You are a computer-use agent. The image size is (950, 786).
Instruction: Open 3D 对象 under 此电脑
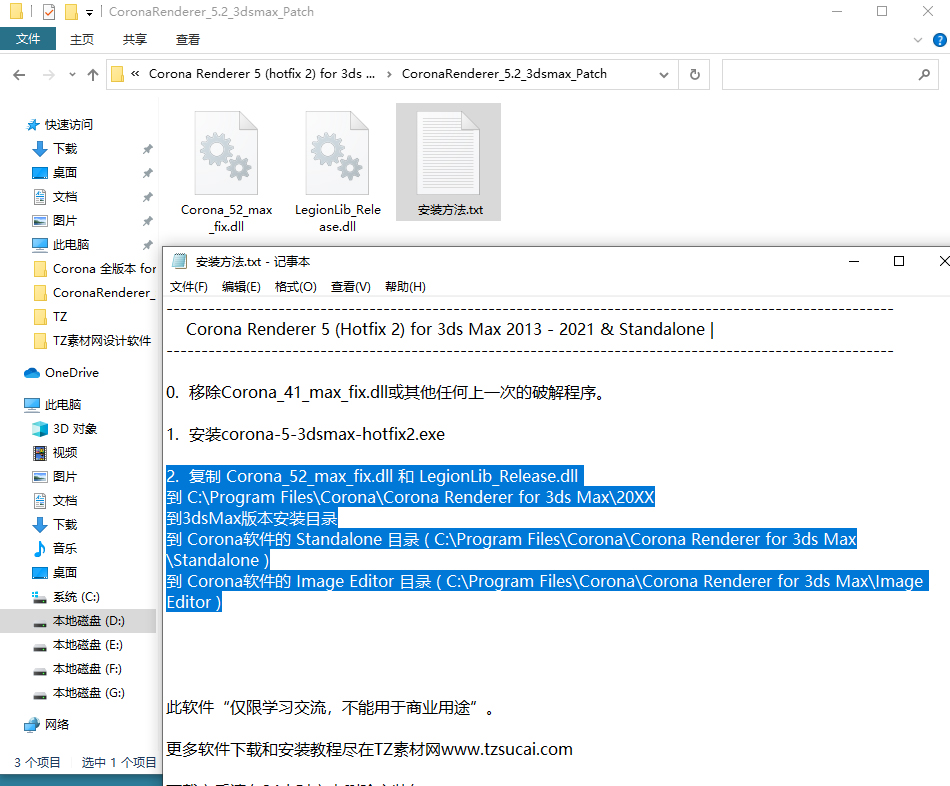tap(75, 428)
